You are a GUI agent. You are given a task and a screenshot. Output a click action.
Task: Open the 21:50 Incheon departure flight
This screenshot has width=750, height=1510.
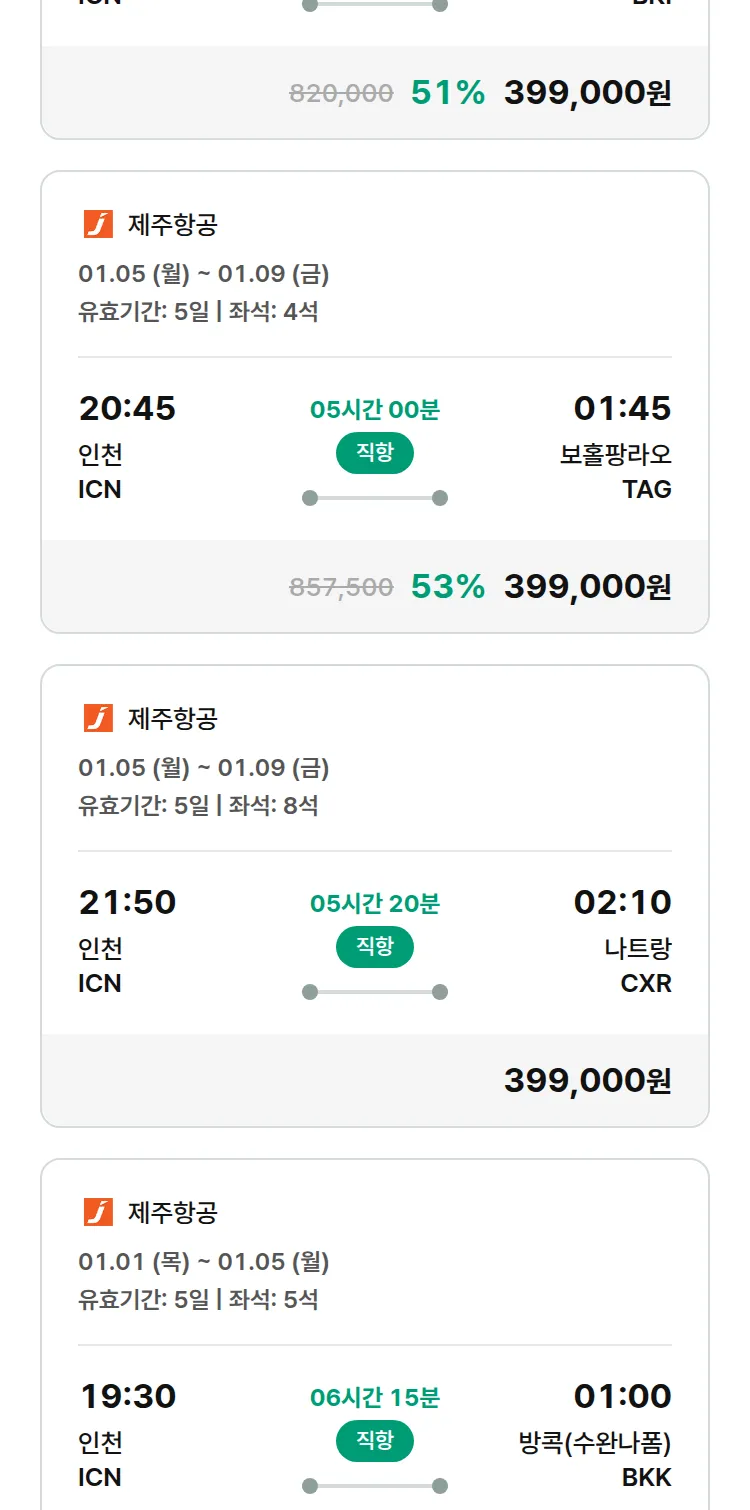click(127, 902)
